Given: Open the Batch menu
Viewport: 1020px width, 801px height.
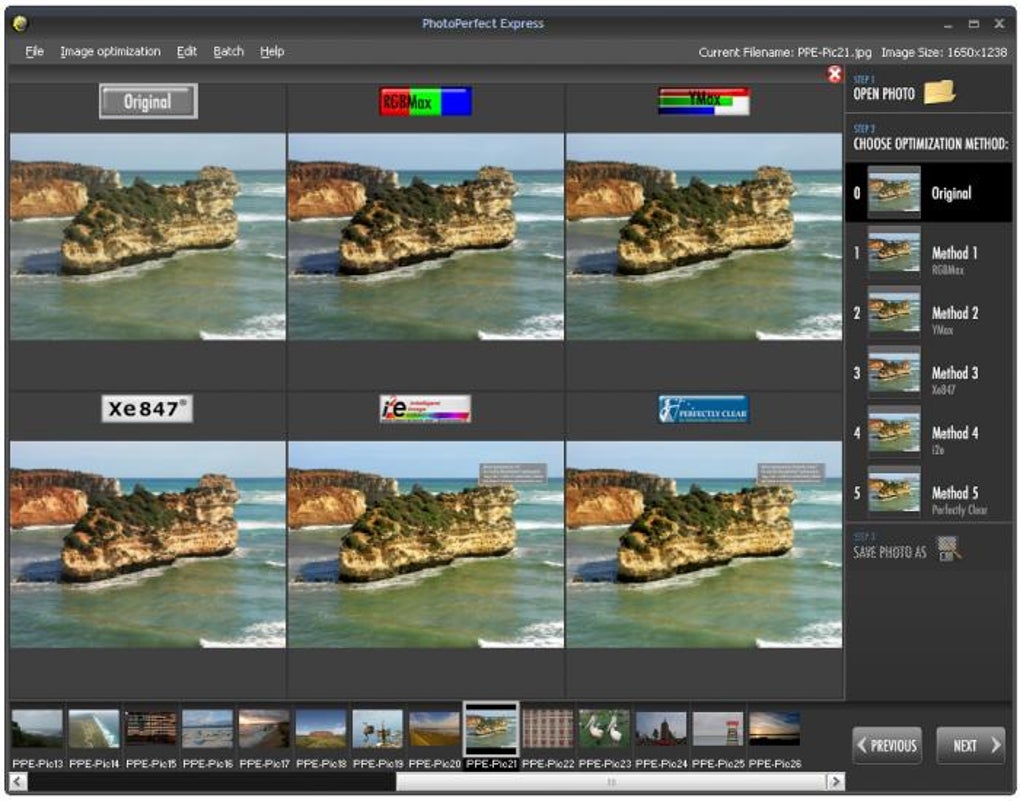Looking at the screenshot, I should (x=229, y=51).
